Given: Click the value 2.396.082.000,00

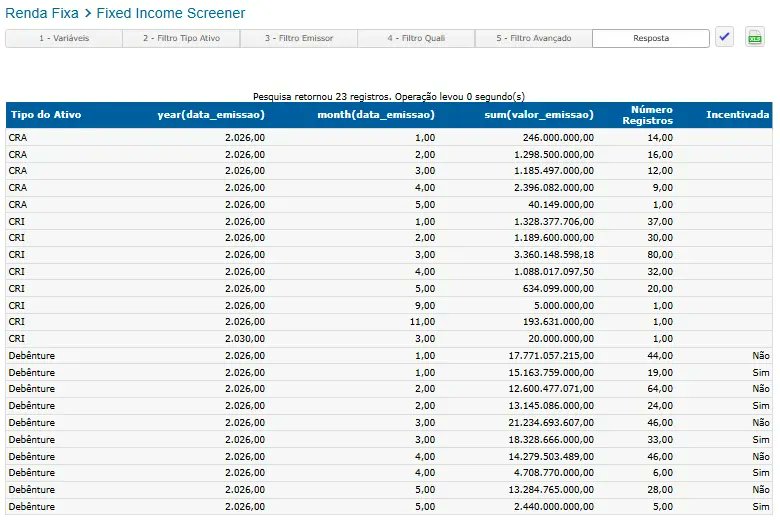Looking at the screenshot, I should 554,188.
